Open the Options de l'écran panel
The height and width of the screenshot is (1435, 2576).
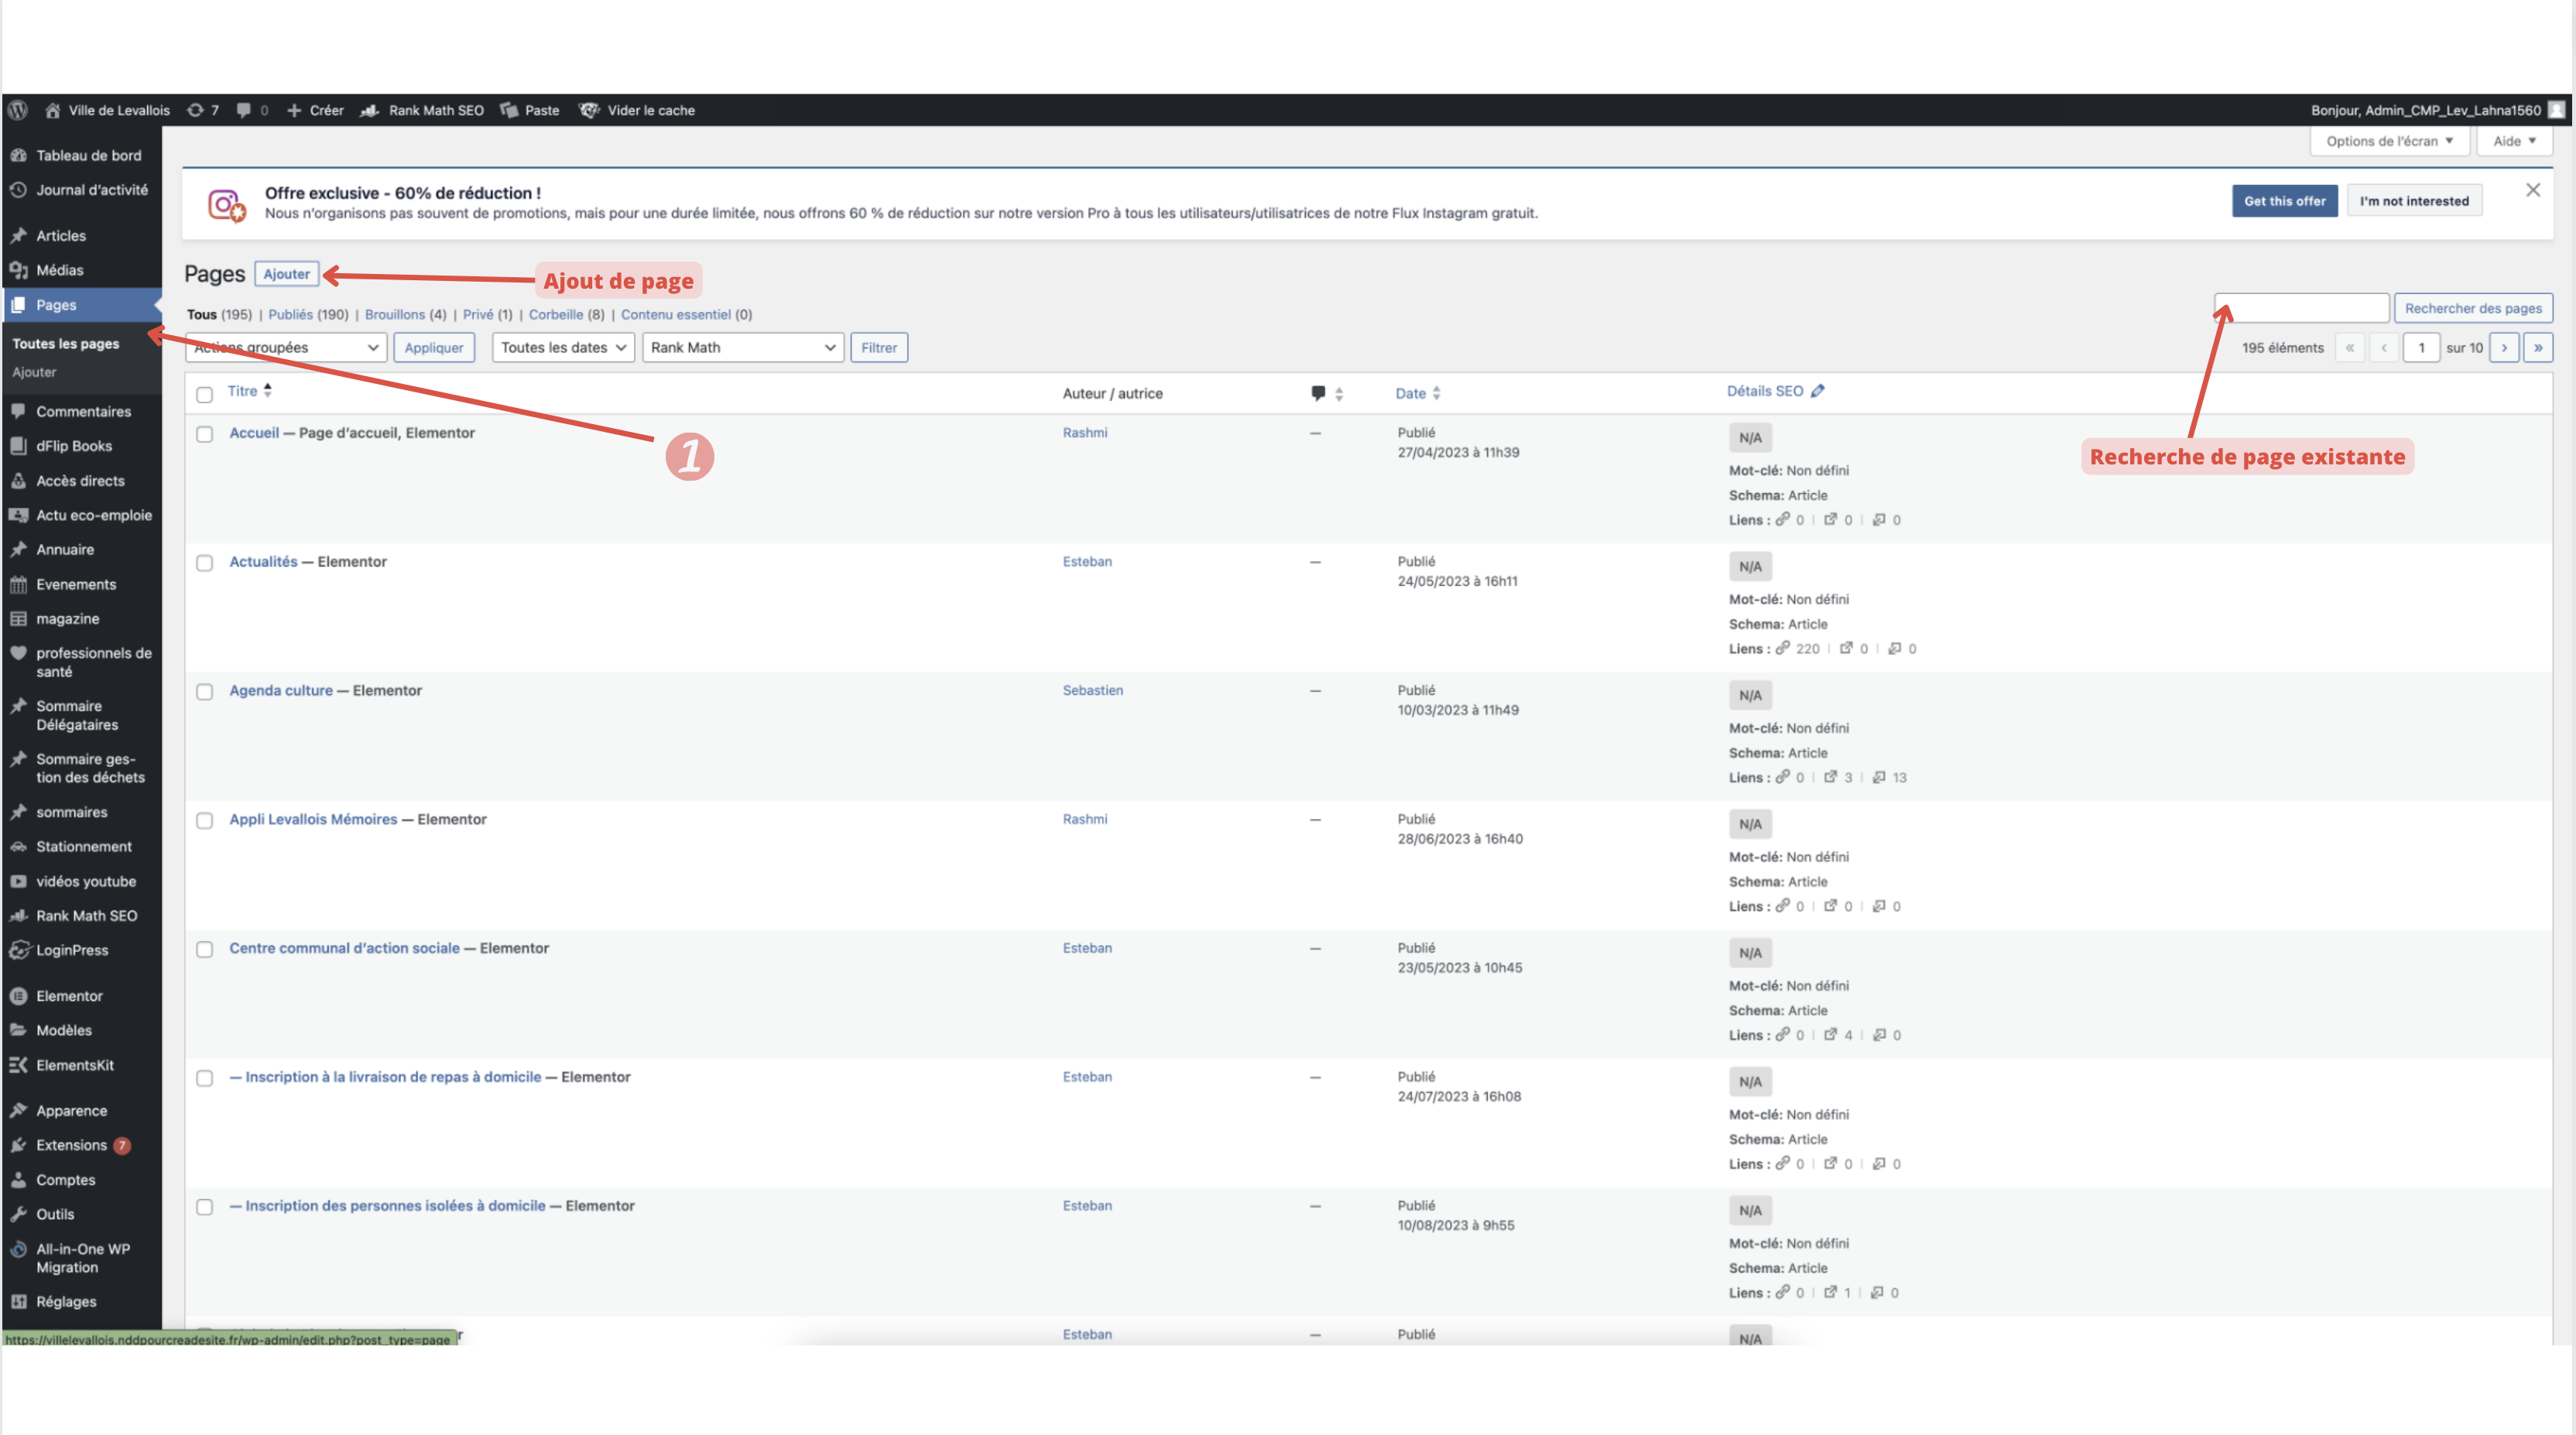[x=2388, y=141]
